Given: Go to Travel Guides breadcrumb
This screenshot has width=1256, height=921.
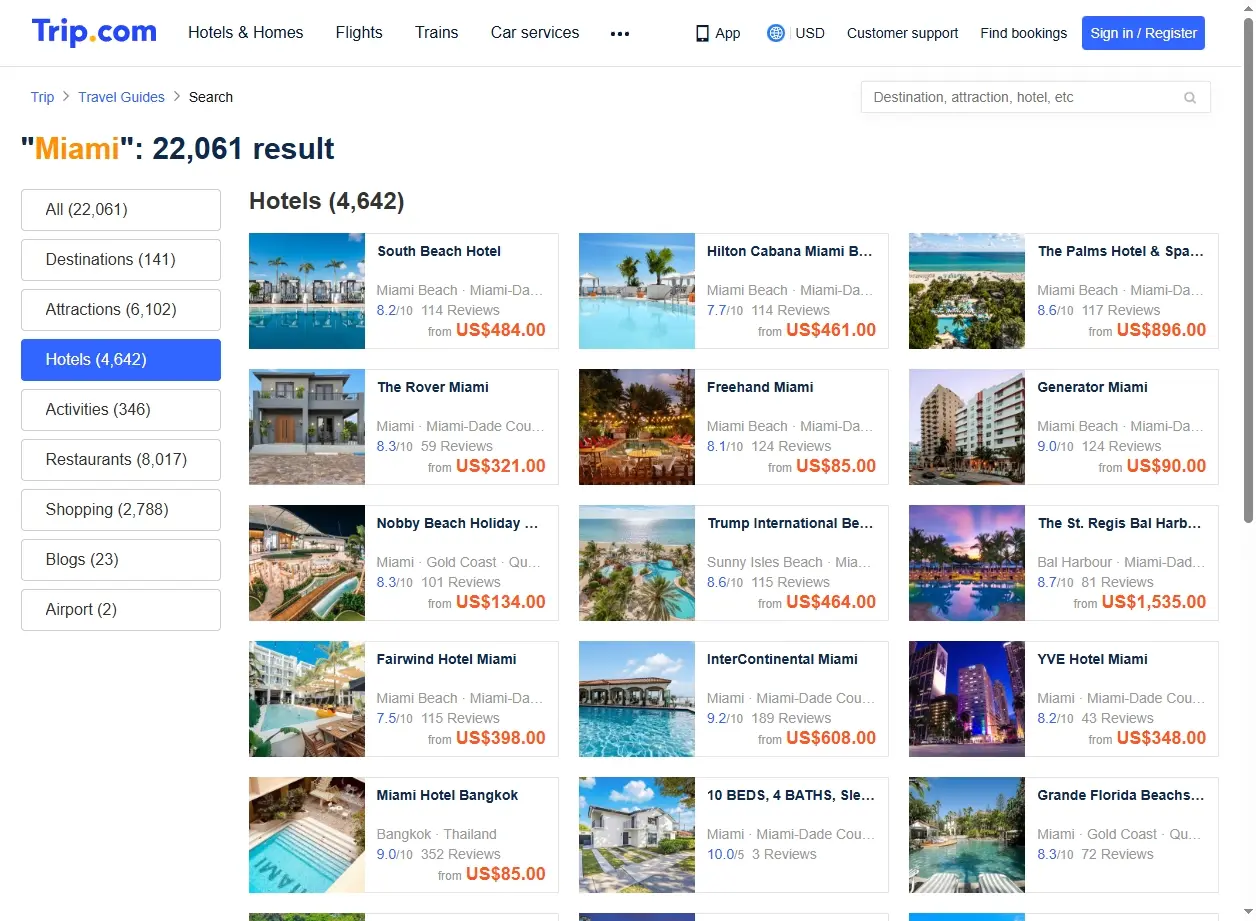Looking at the screenshot, I should pos(122,97).
